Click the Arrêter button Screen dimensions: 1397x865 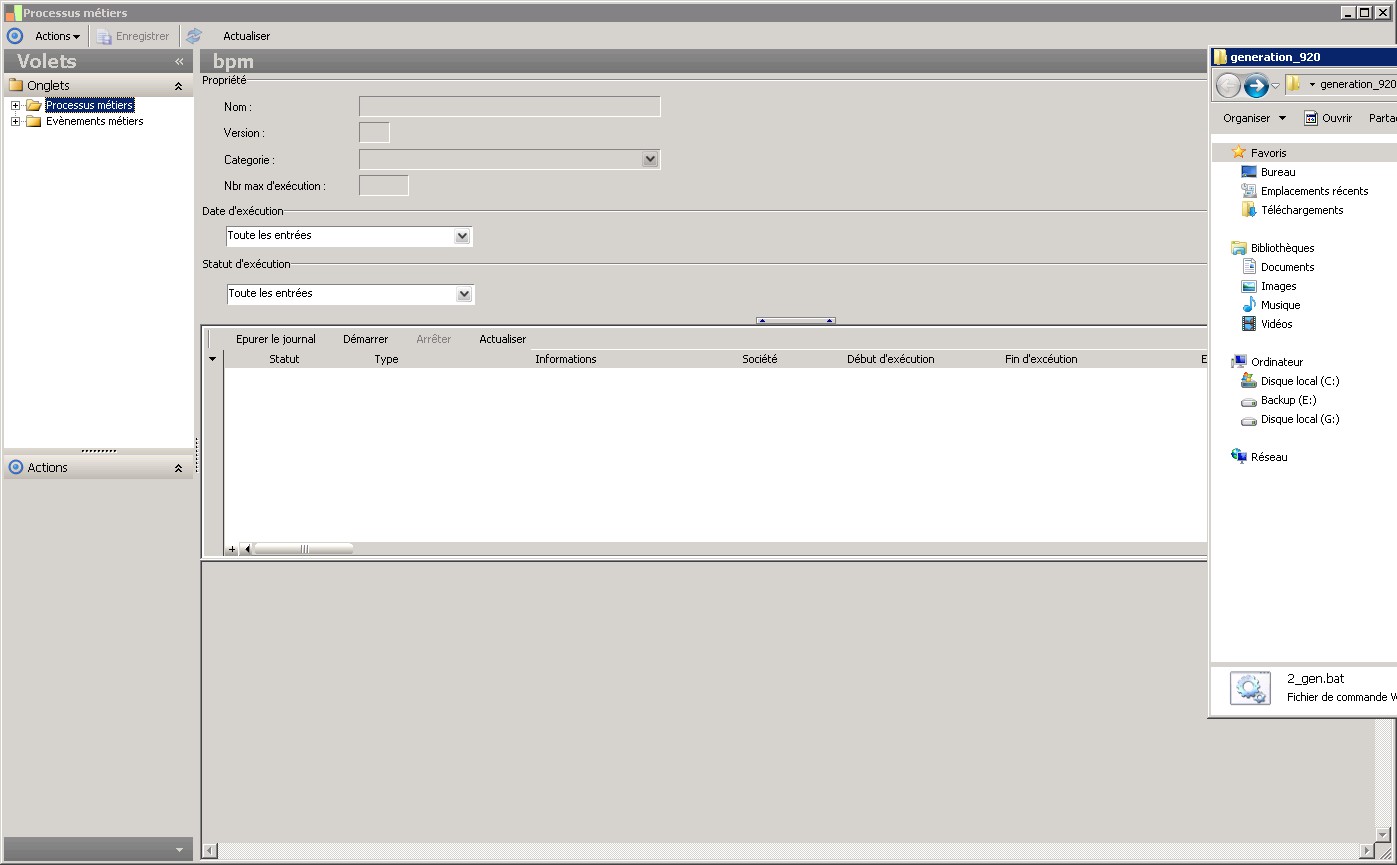pos(433,339)
